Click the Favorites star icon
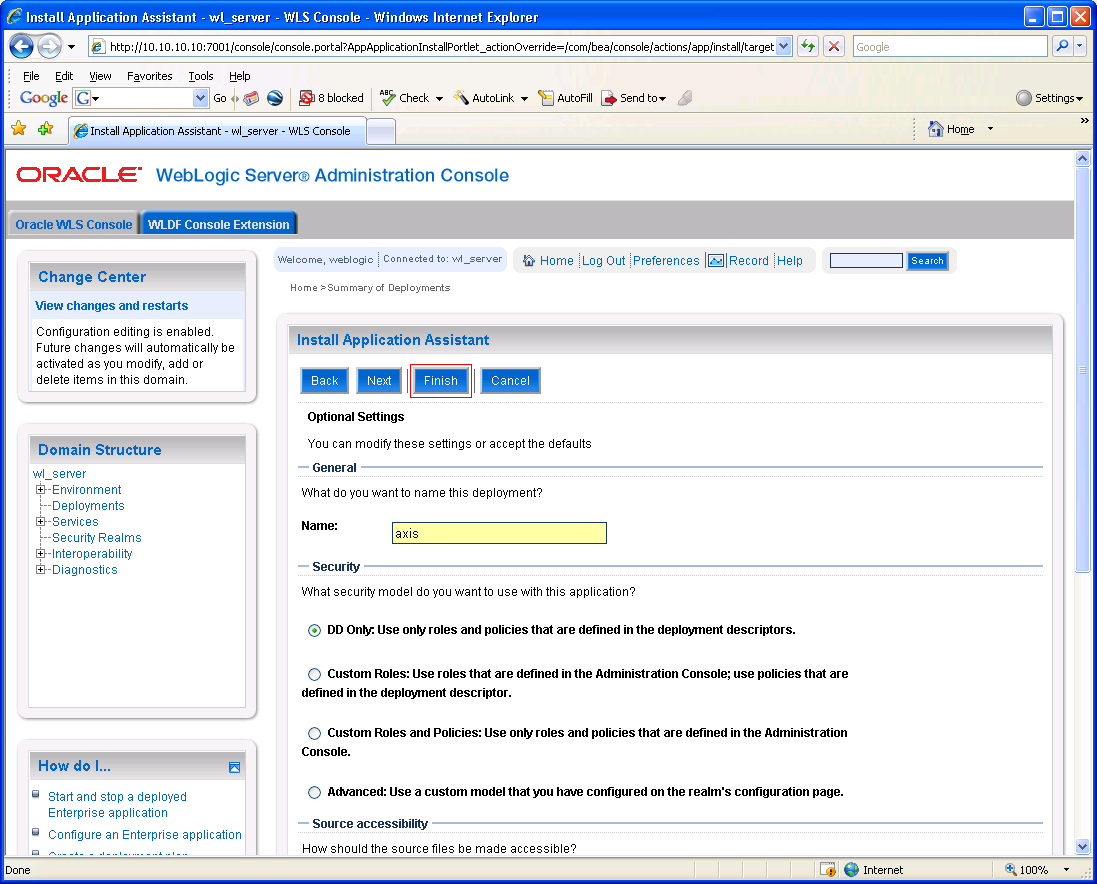This screenshot has width=1097, height=884. pyautogui.click(x=19, y=129)
